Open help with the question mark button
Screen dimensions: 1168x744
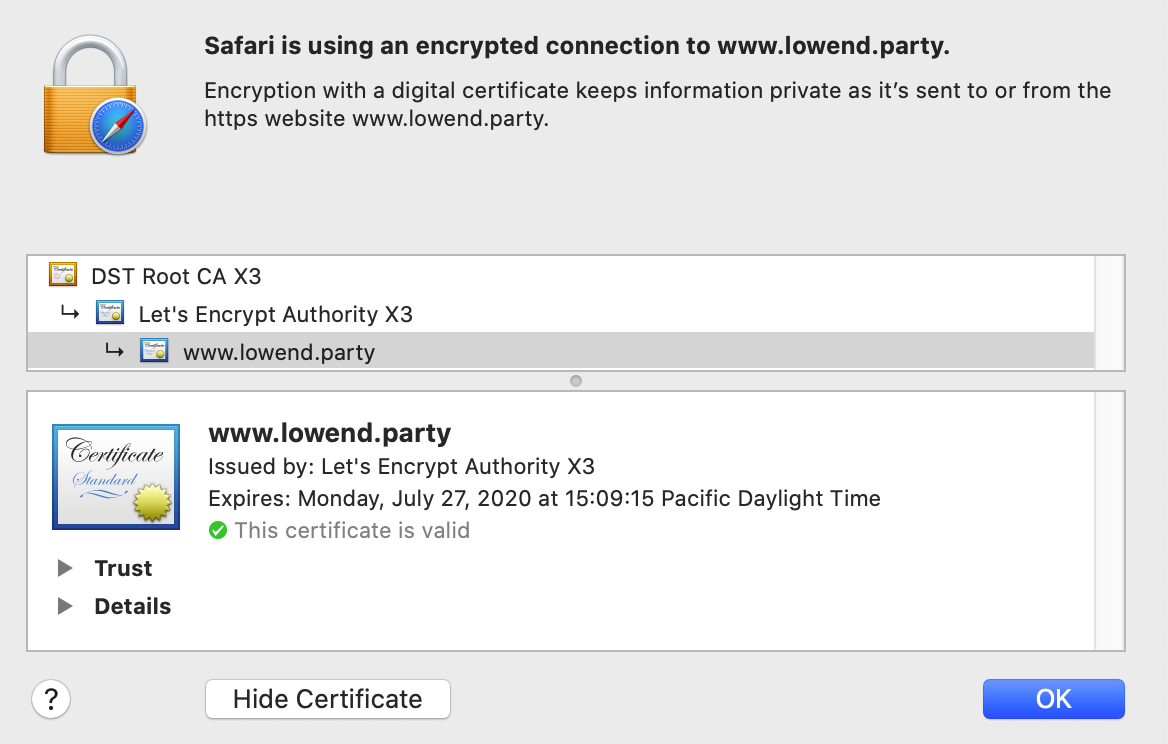(51, 699)
